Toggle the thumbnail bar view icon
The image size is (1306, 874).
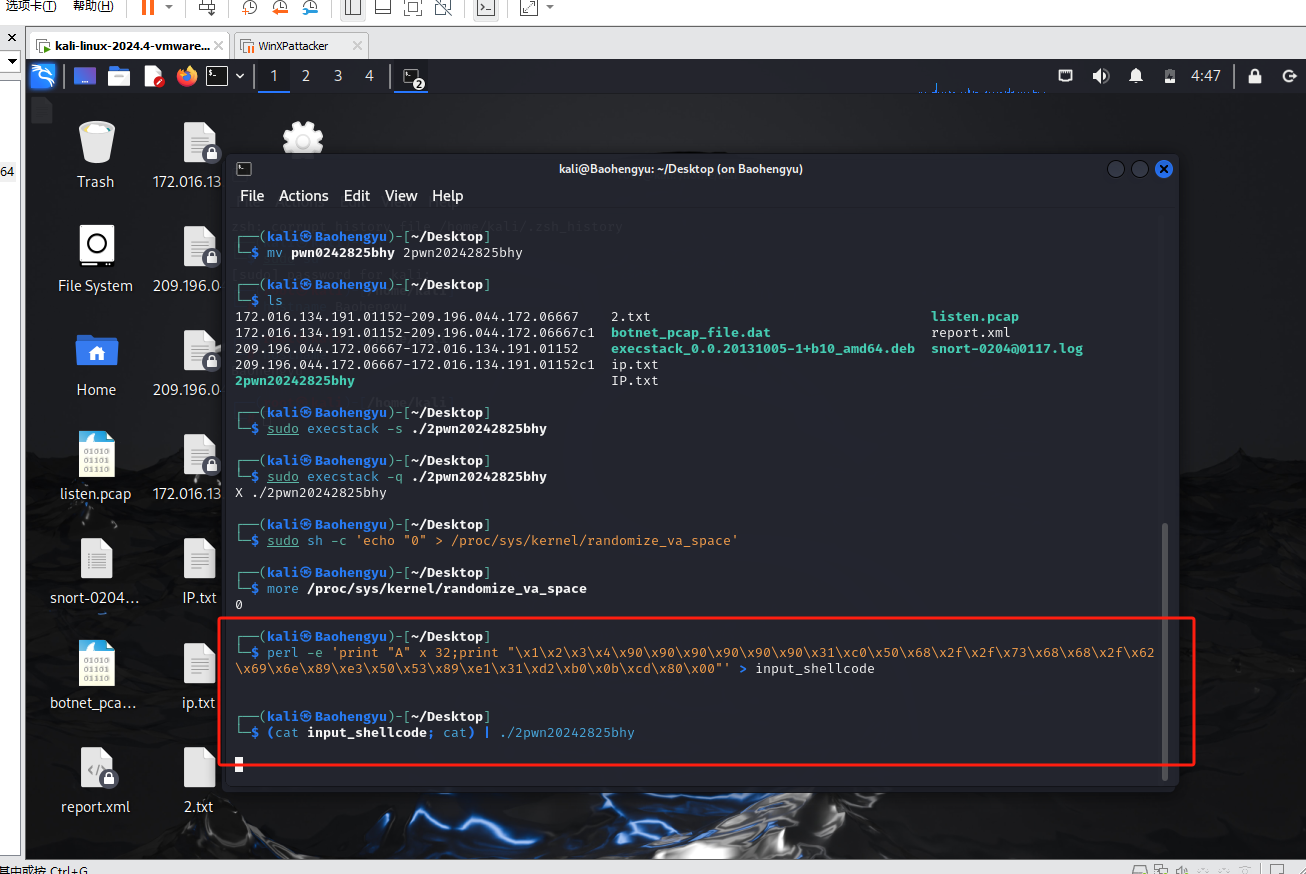tap(383, 8)
